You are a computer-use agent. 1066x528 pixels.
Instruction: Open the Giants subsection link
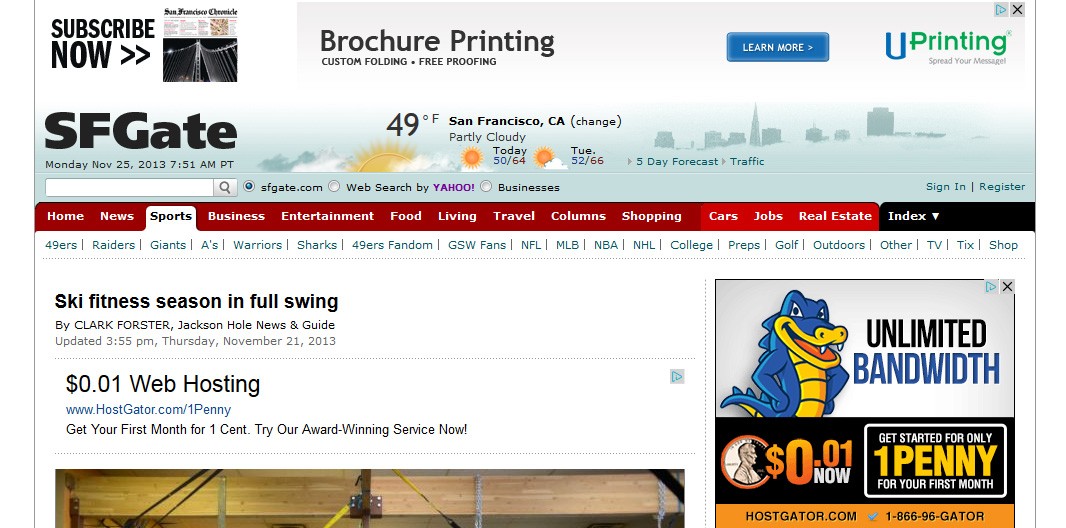coord(168,245)
